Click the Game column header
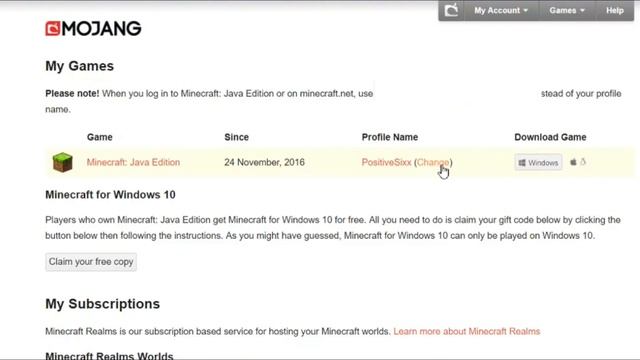 (100, 137)
